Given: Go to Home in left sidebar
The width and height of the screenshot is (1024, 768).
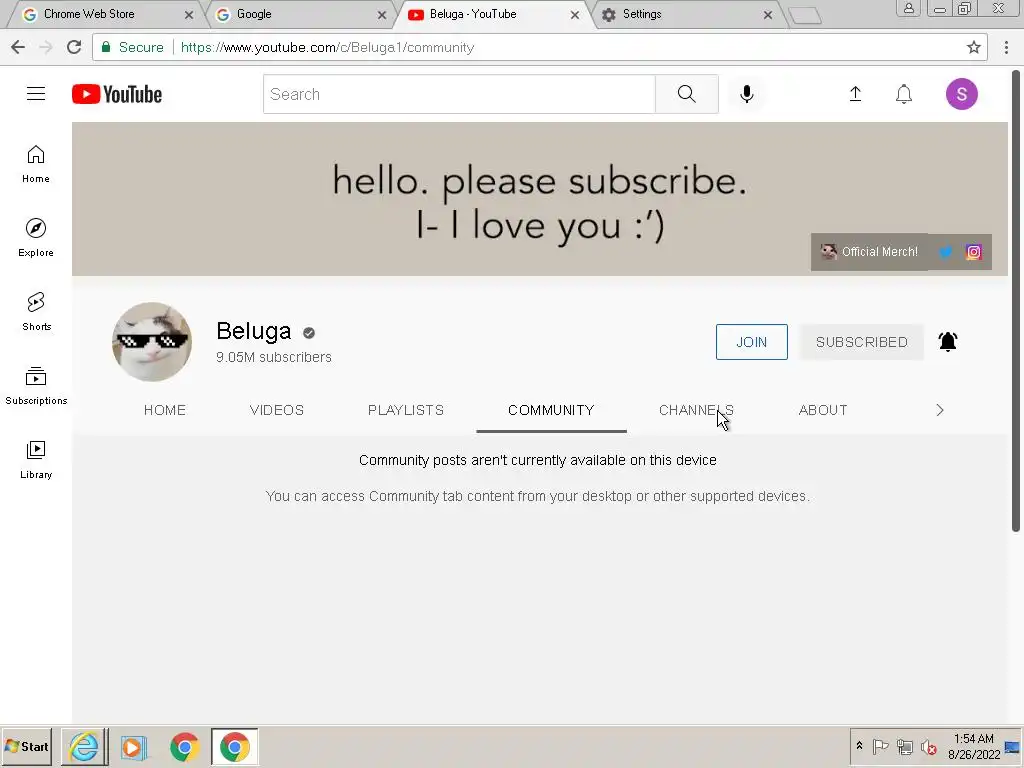Looking at the screenshot, I should pos(36,164).
